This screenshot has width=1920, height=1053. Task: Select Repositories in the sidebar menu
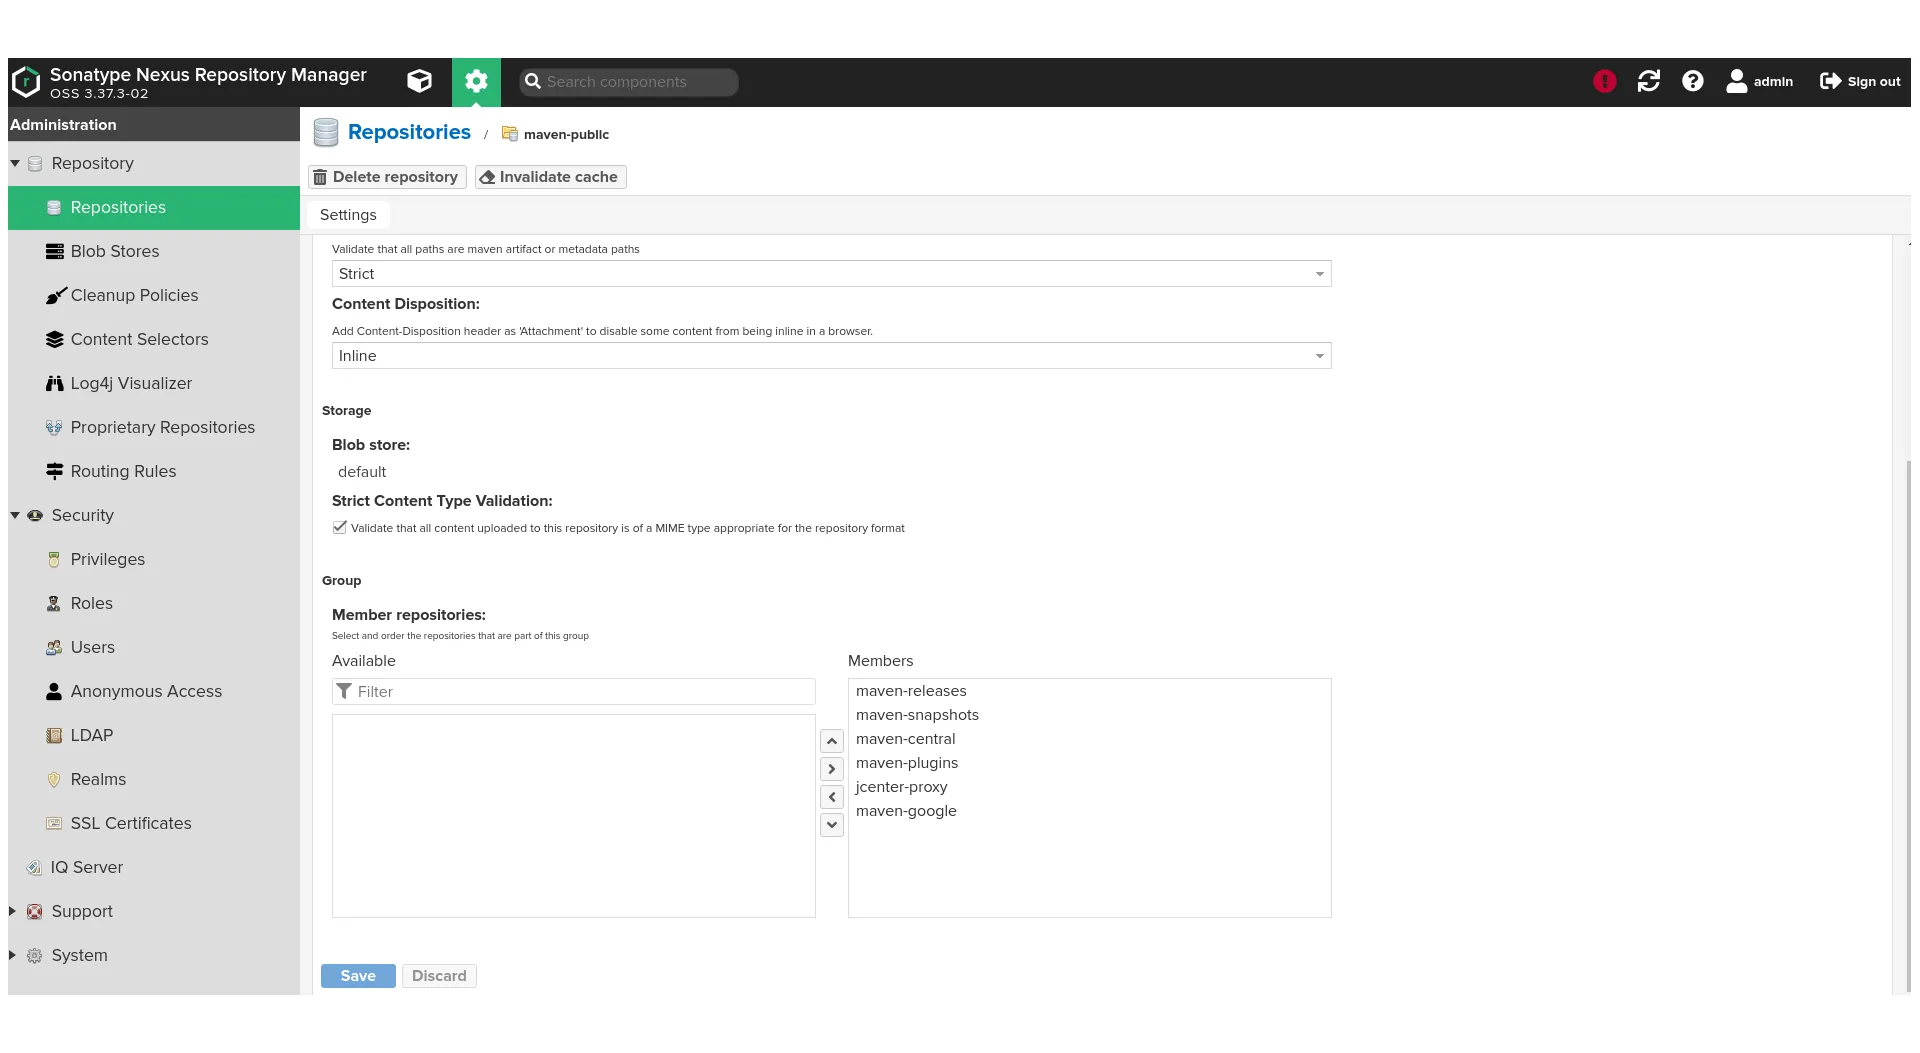(154, 208)
